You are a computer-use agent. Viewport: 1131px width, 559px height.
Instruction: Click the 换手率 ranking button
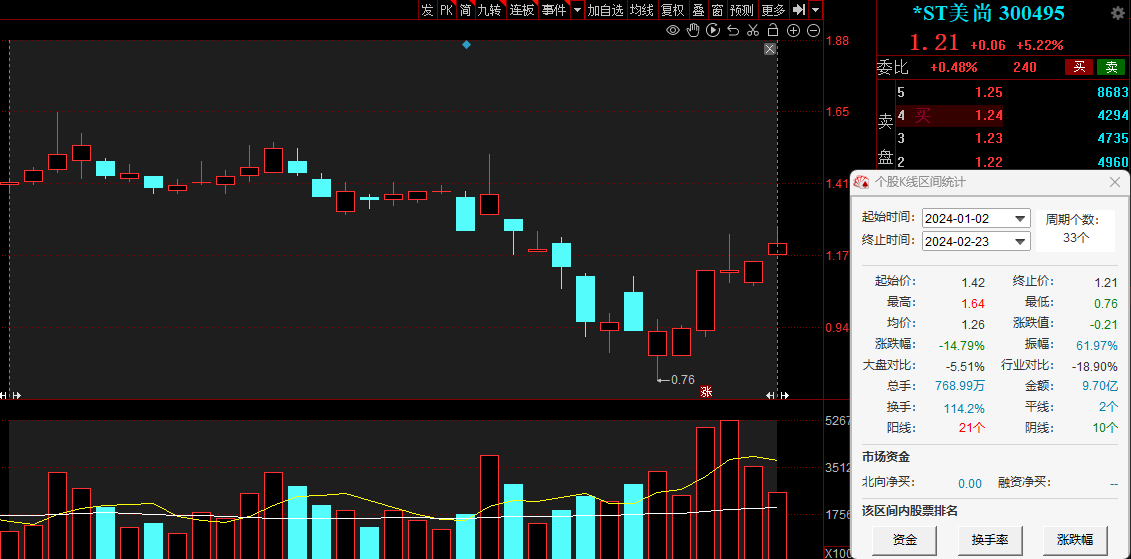tap(990, 540)
